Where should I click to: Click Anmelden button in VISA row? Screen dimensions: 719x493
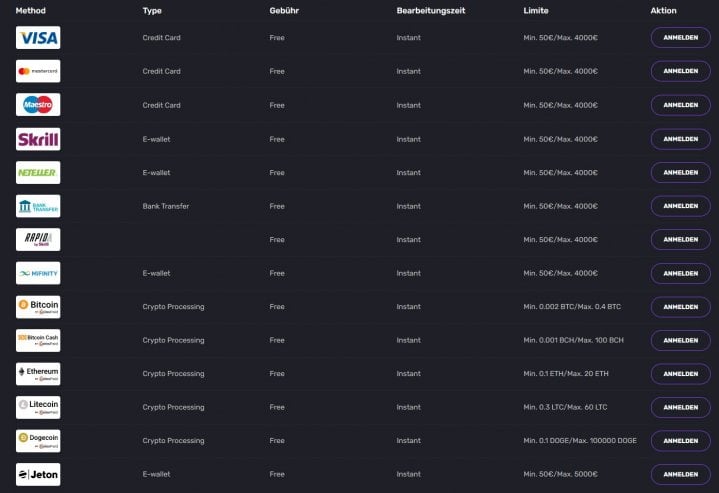[680, 38]
